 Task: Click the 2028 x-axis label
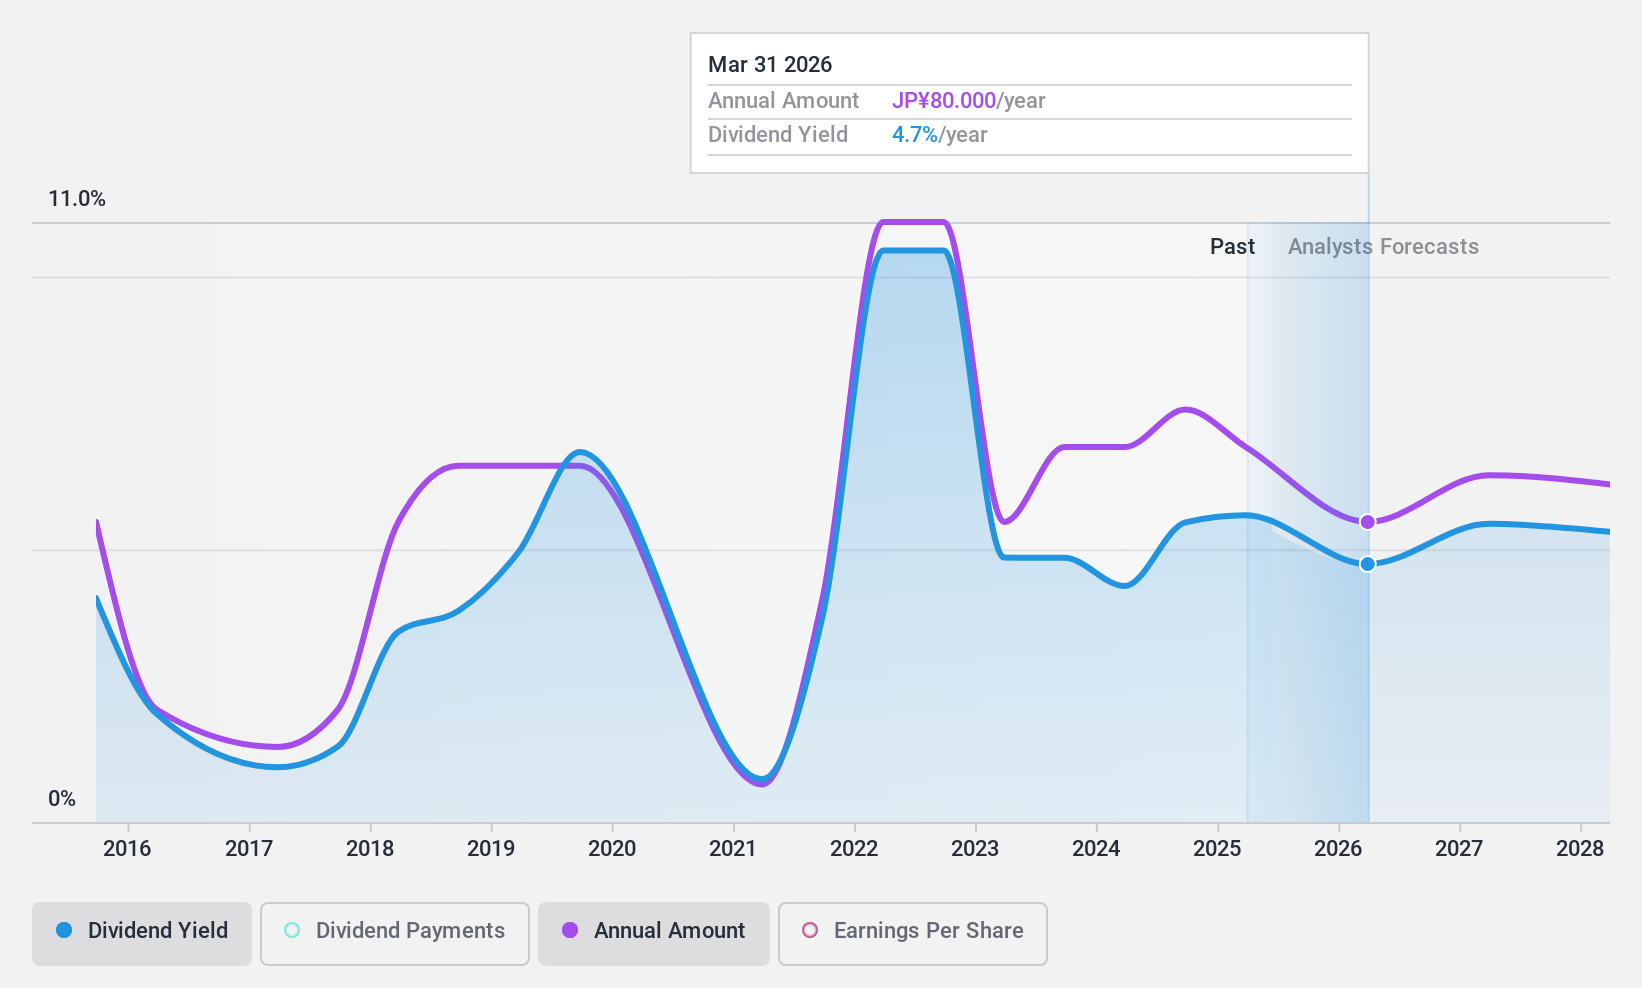tap(1580, 849)
